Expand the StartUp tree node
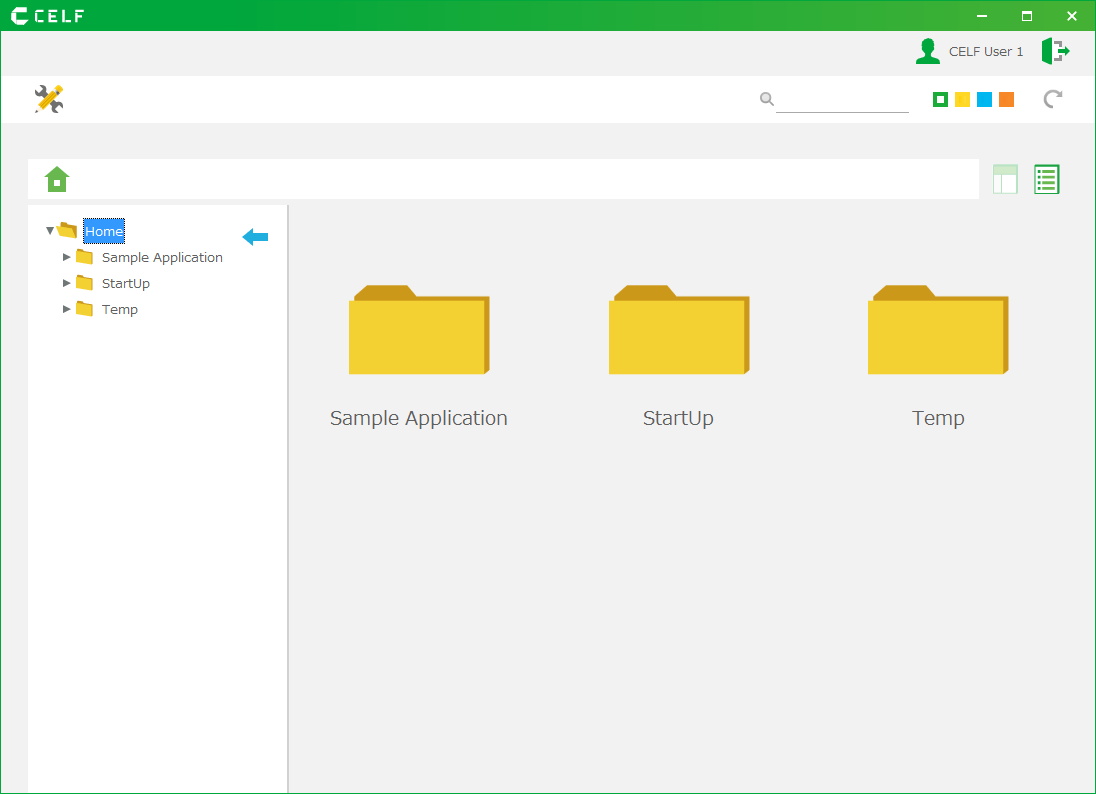 [67, 283]
